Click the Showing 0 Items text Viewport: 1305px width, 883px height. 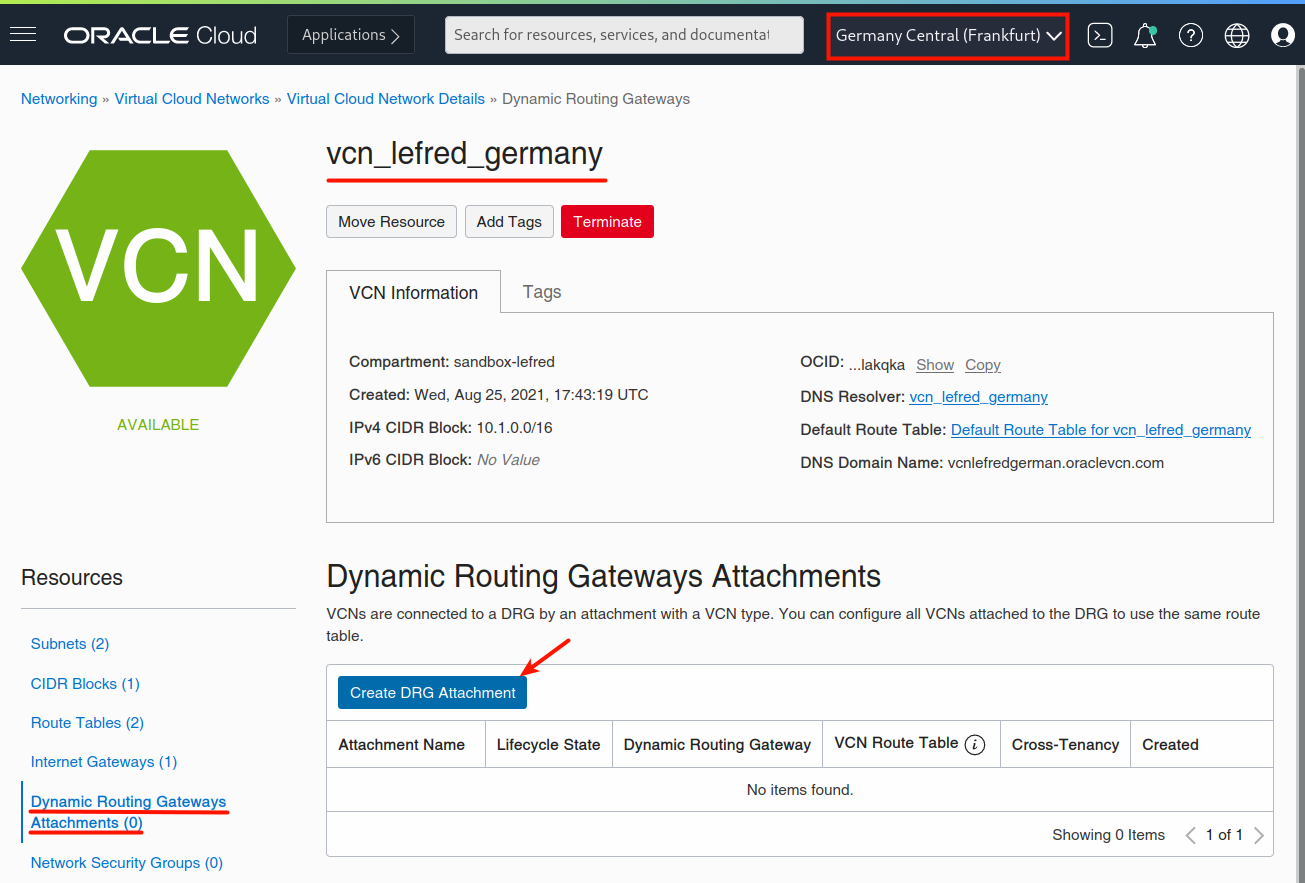point(1108,835)
